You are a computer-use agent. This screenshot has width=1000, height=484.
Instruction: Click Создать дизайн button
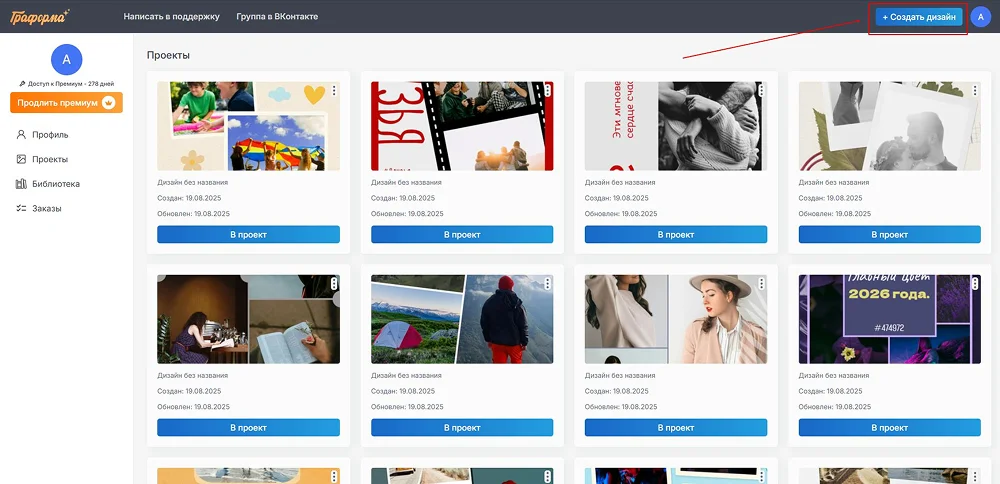click(x=918, y=17)
